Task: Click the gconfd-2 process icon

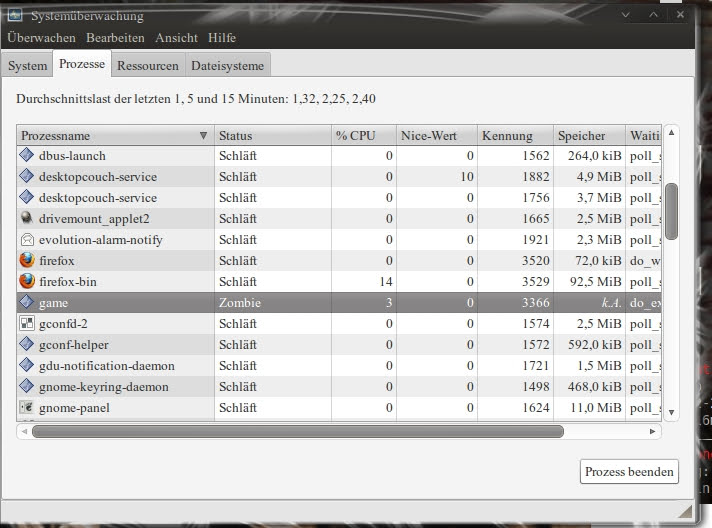Action: (27, 324)
